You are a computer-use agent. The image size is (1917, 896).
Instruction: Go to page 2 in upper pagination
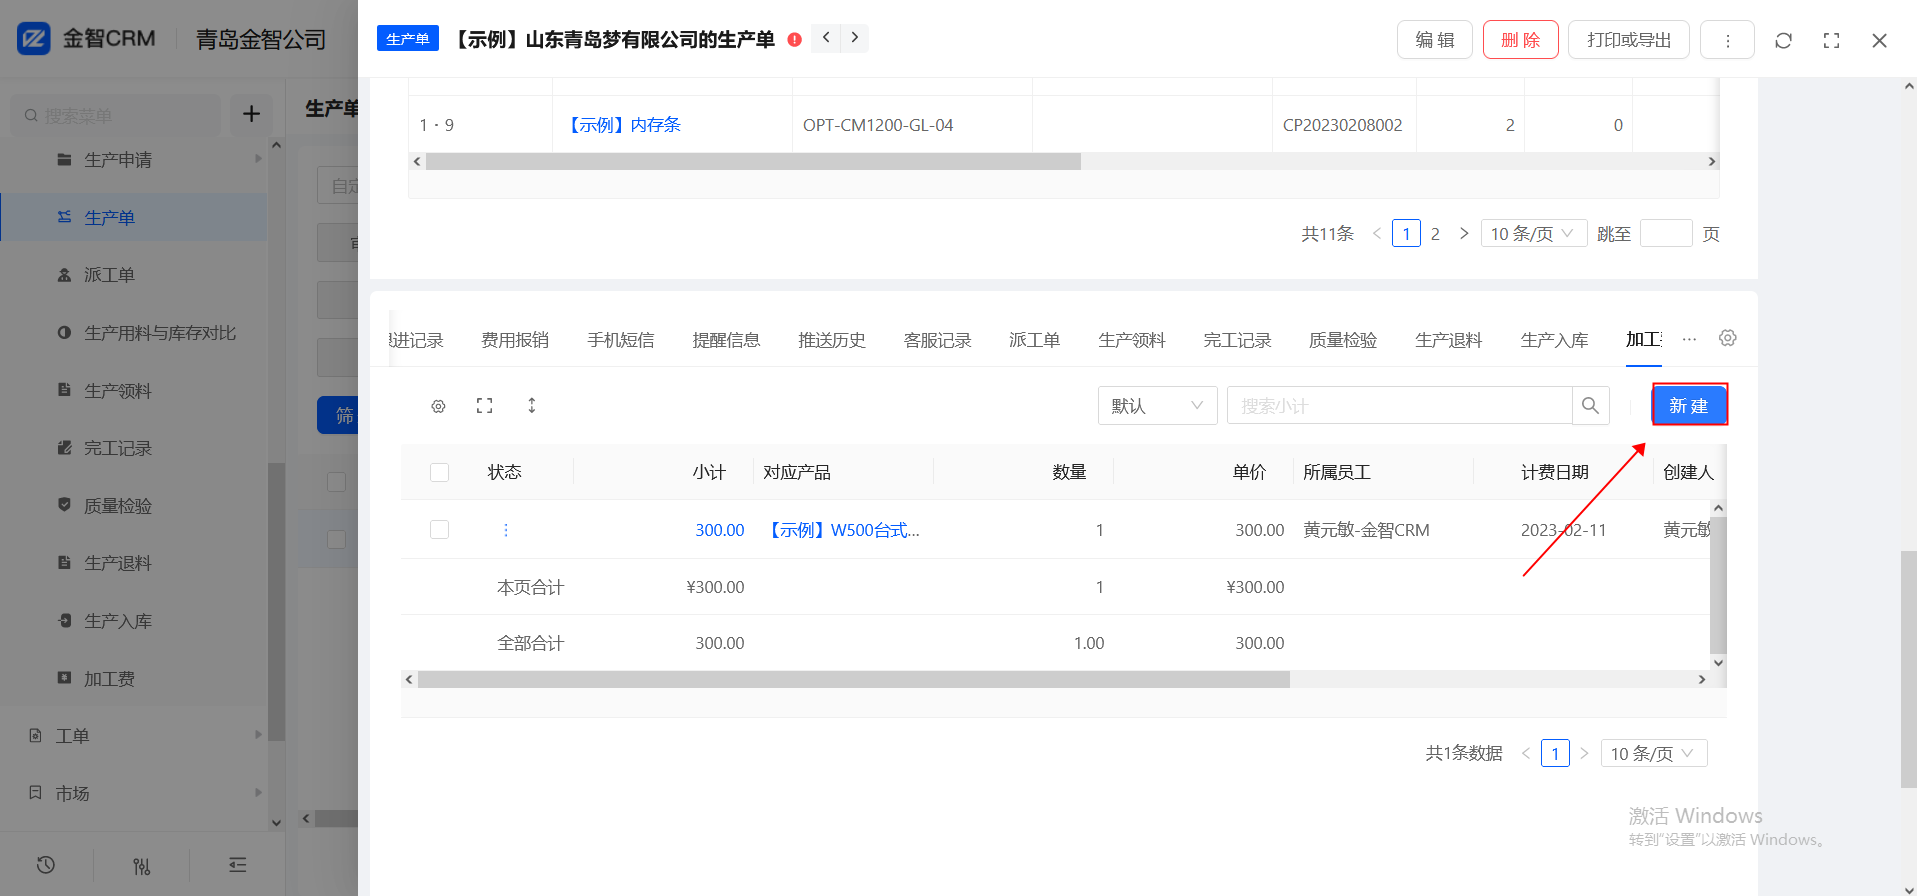[1435, 234]
